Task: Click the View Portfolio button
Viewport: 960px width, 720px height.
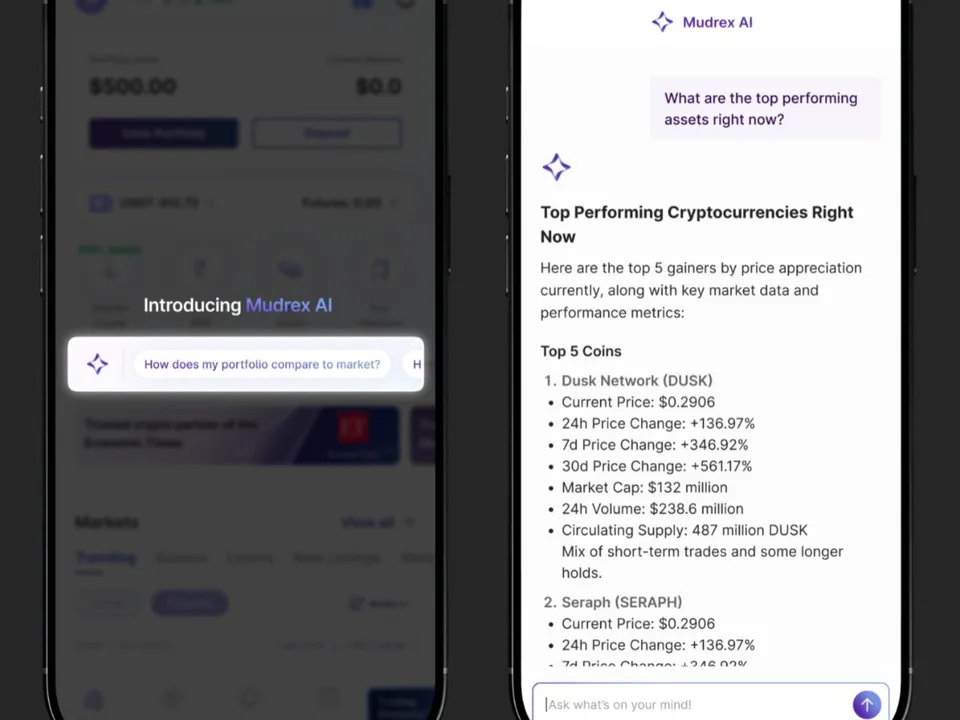Action: (x=163, y=133)
